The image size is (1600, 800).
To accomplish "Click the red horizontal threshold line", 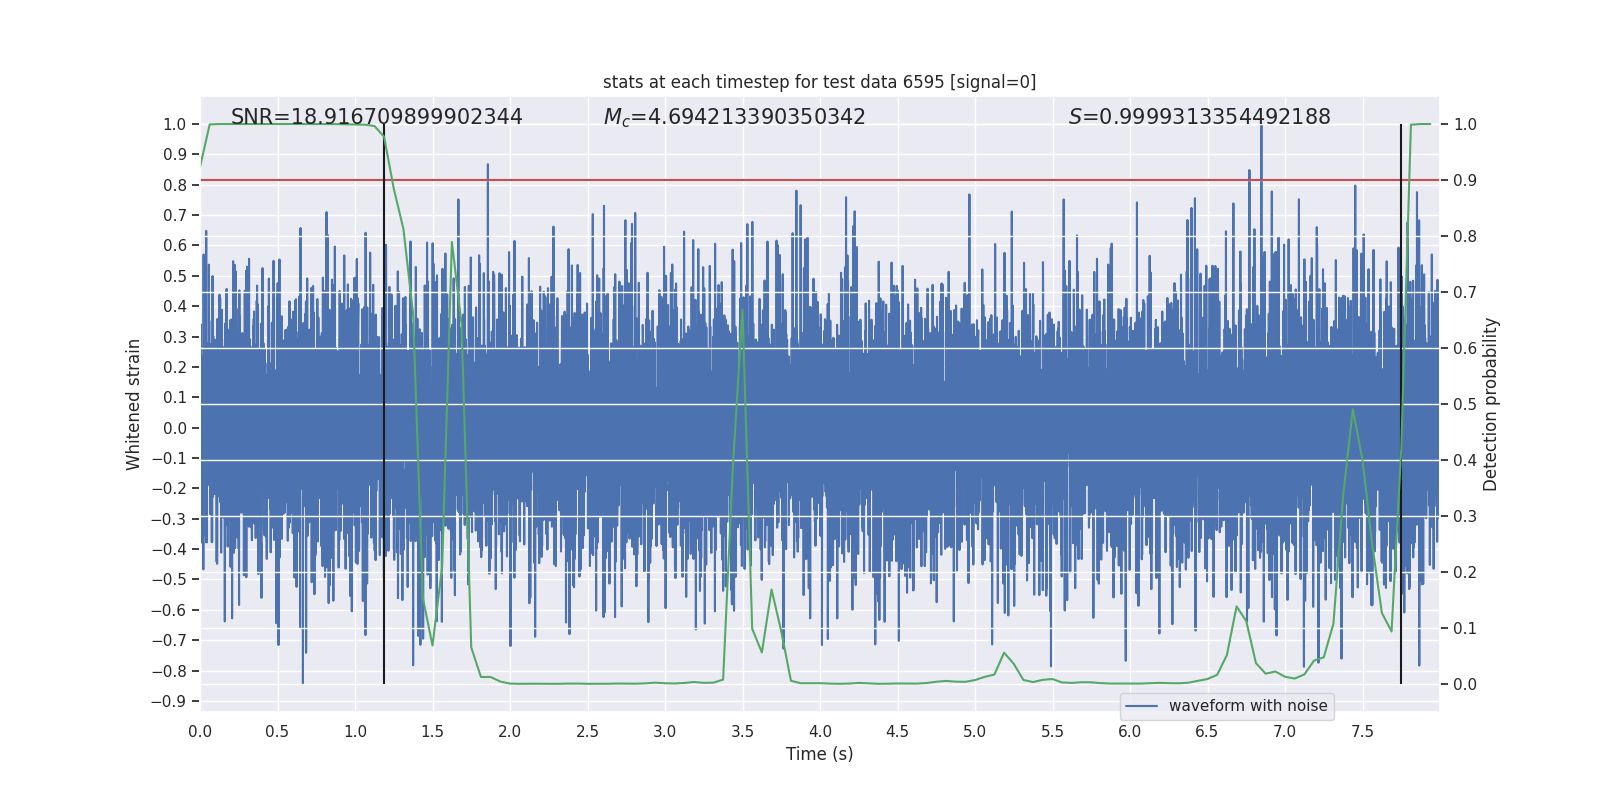I will coord(819,180).
